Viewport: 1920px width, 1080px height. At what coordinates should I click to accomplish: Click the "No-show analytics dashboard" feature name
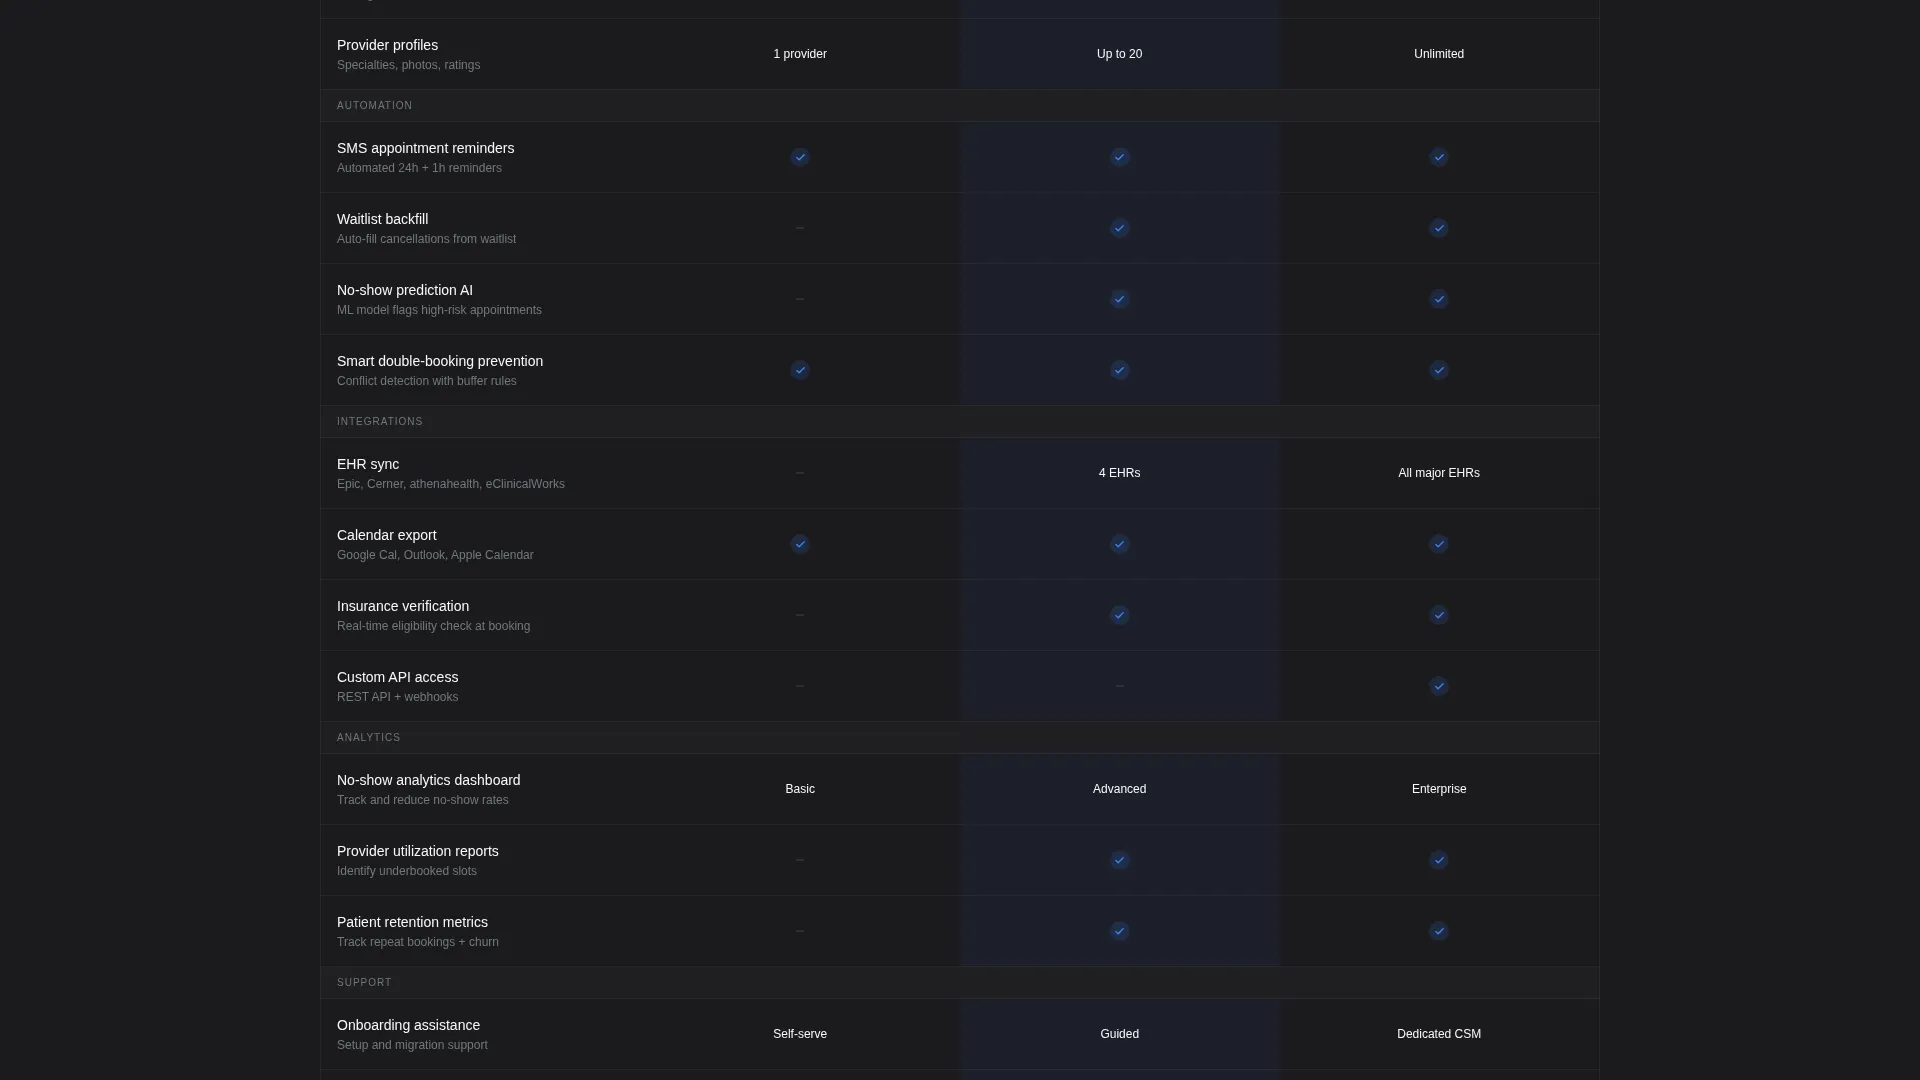point(428,780)
